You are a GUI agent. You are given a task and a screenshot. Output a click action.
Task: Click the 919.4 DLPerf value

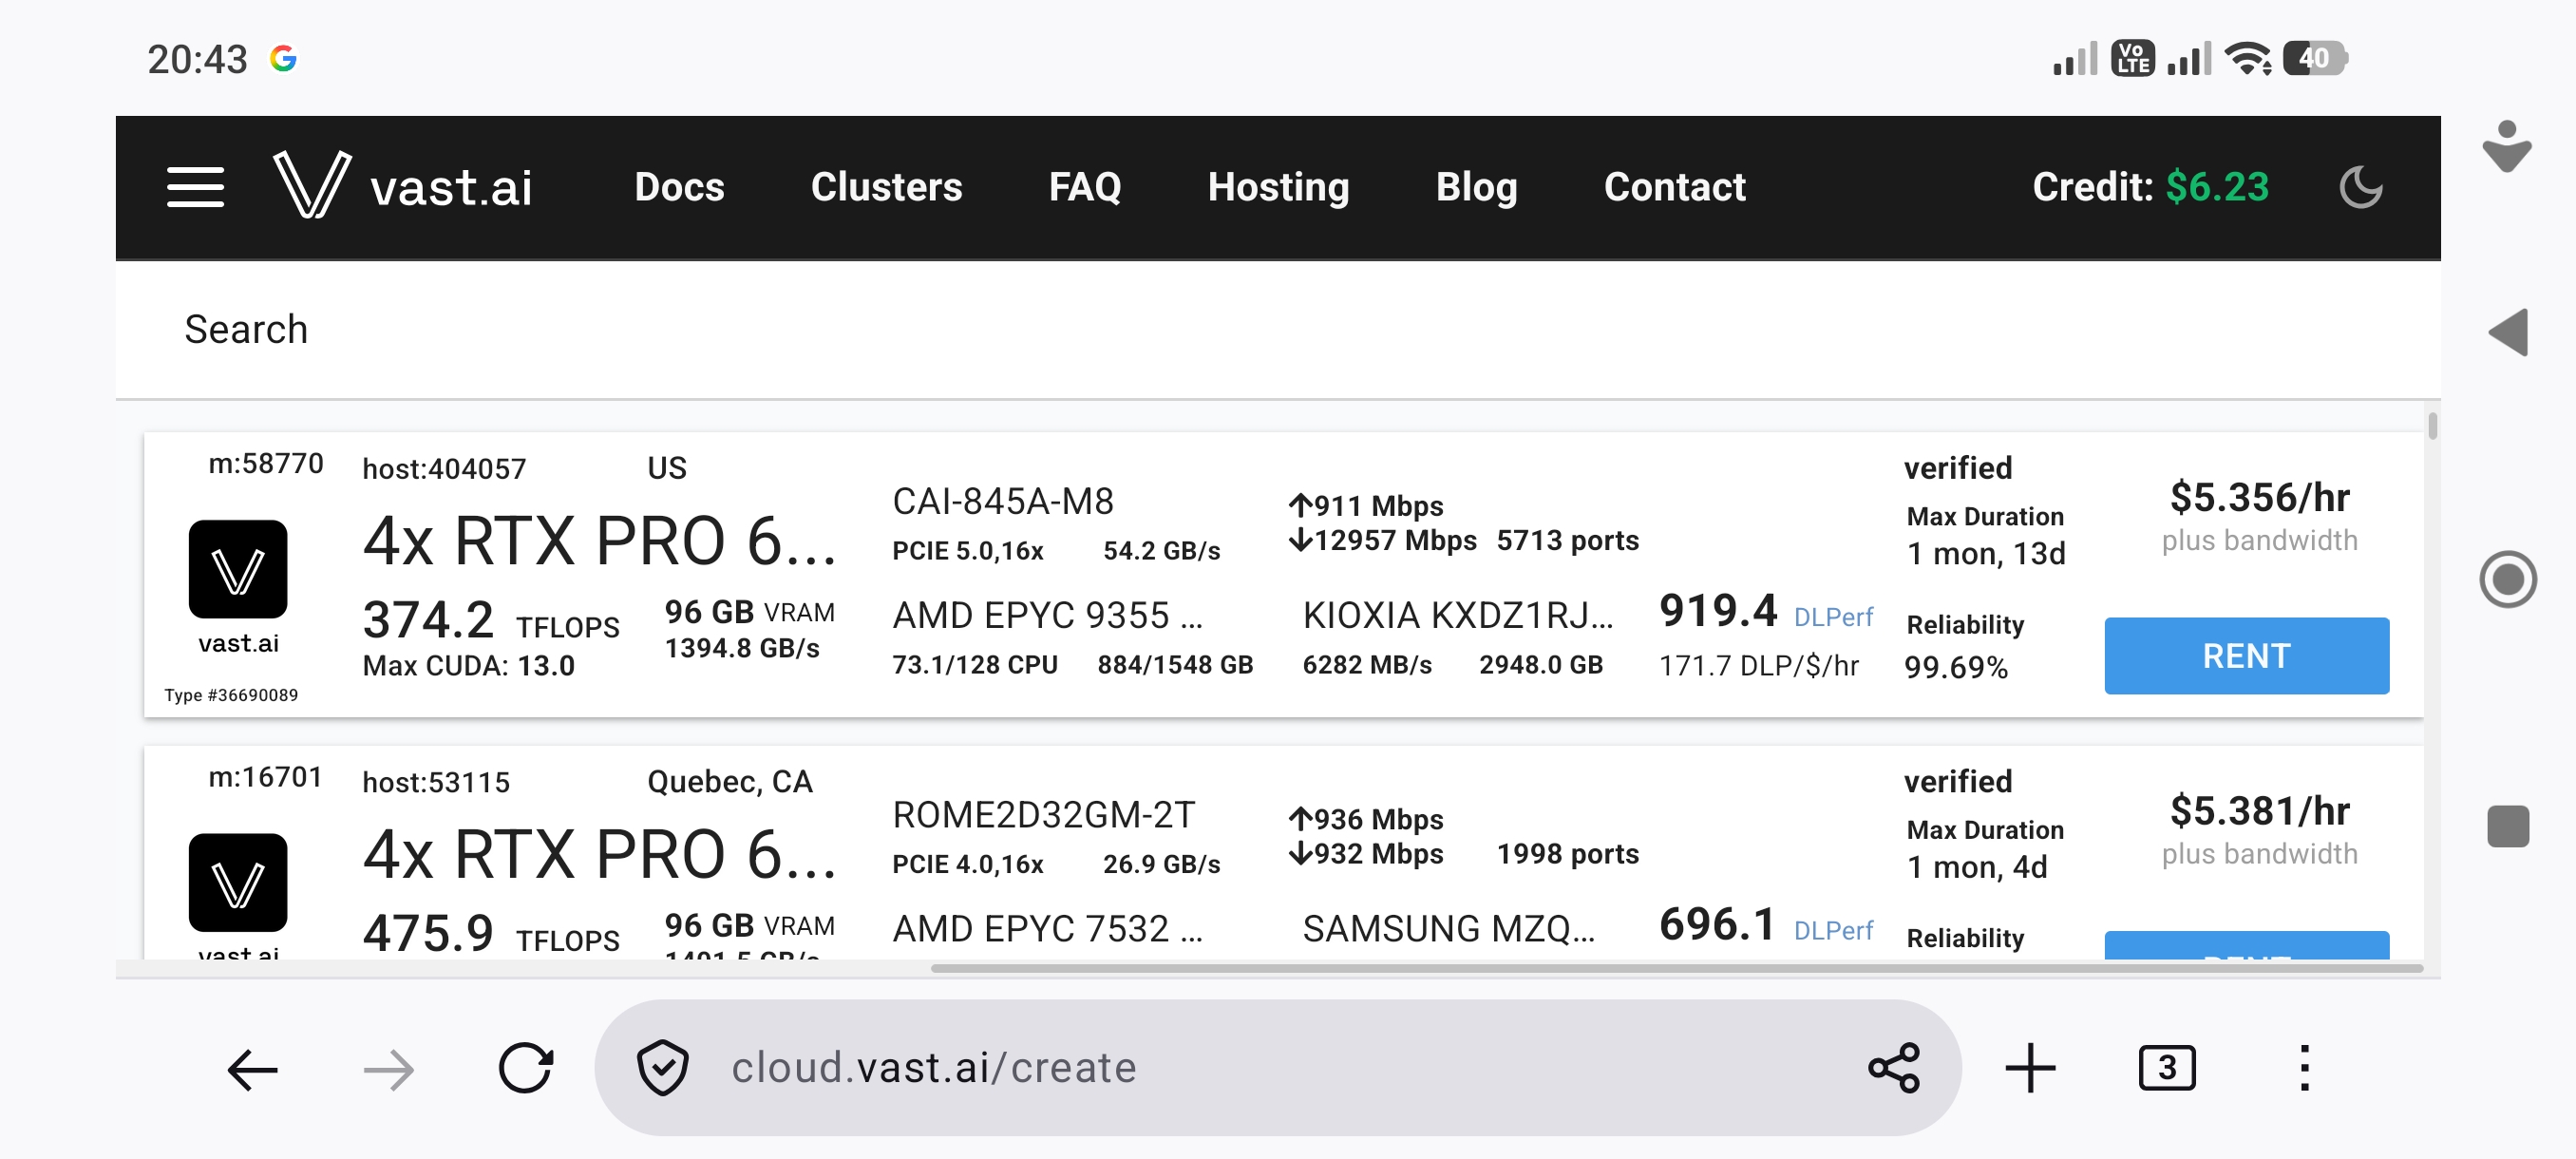(1718, 610)
